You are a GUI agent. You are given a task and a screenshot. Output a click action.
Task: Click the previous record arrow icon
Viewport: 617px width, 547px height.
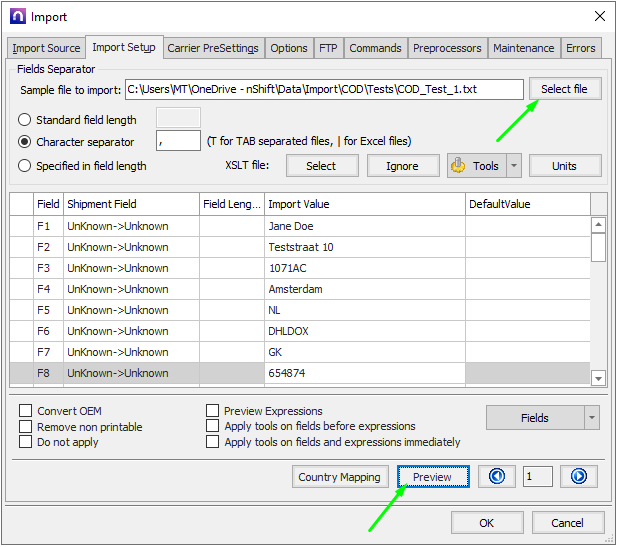(496, 477)
